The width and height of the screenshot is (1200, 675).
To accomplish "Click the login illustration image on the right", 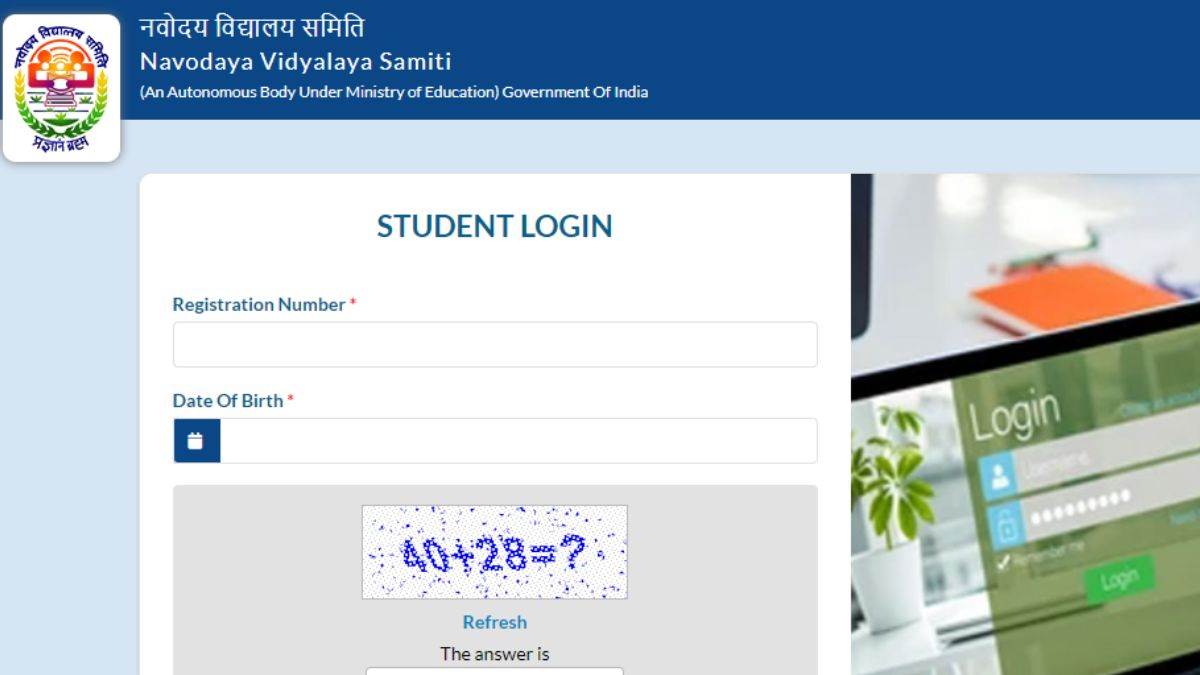I will [x=1025, y=424].
